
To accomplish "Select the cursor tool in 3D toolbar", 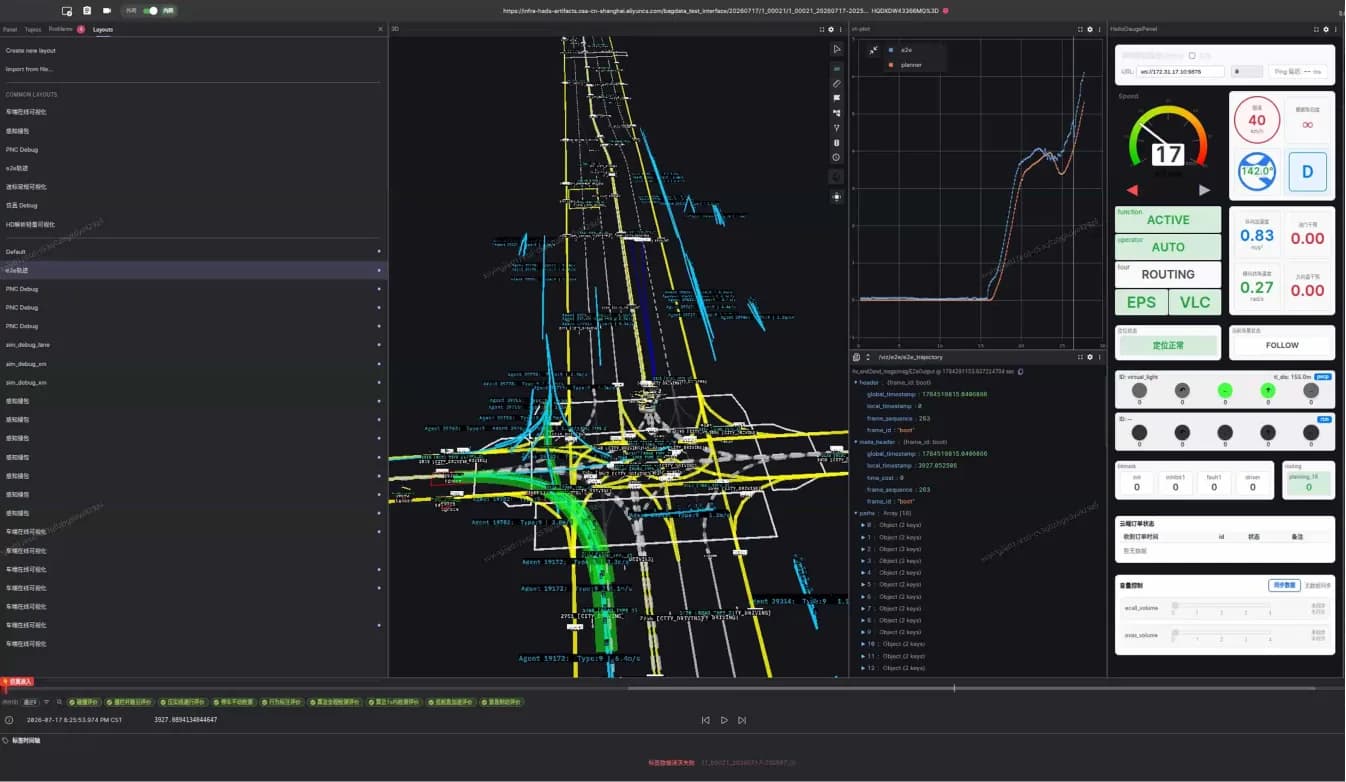I will point(837,49).
